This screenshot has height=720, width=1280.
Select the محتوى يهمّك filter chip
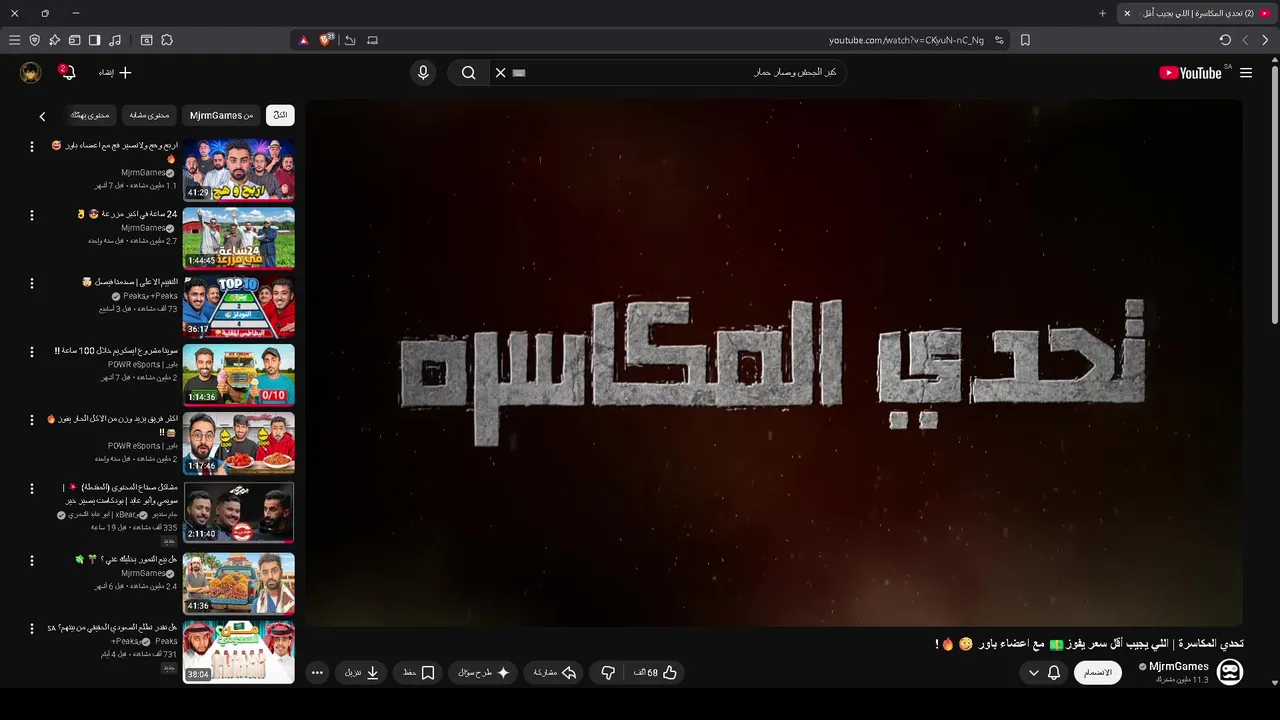91,116
